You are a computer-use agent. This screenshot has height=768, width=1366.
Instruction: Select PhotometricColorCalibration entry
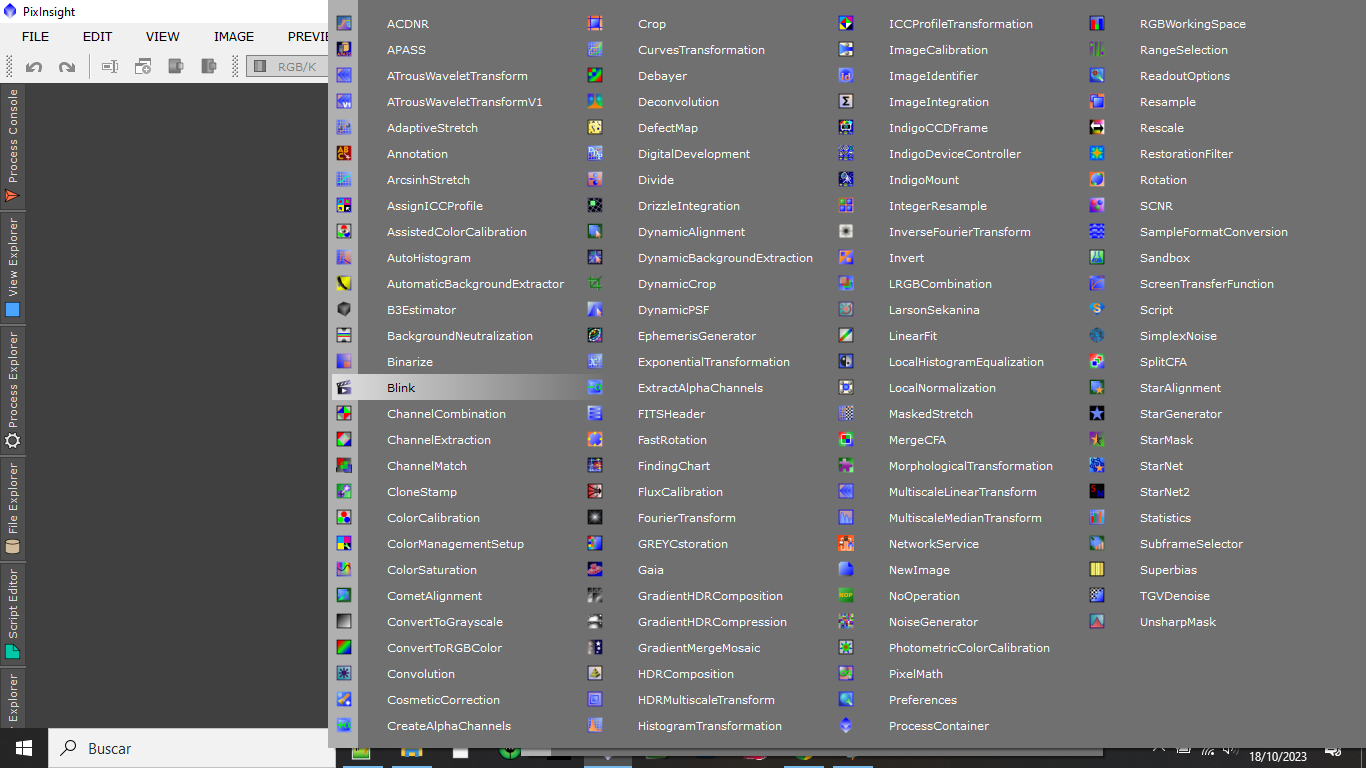pos(969,647)
